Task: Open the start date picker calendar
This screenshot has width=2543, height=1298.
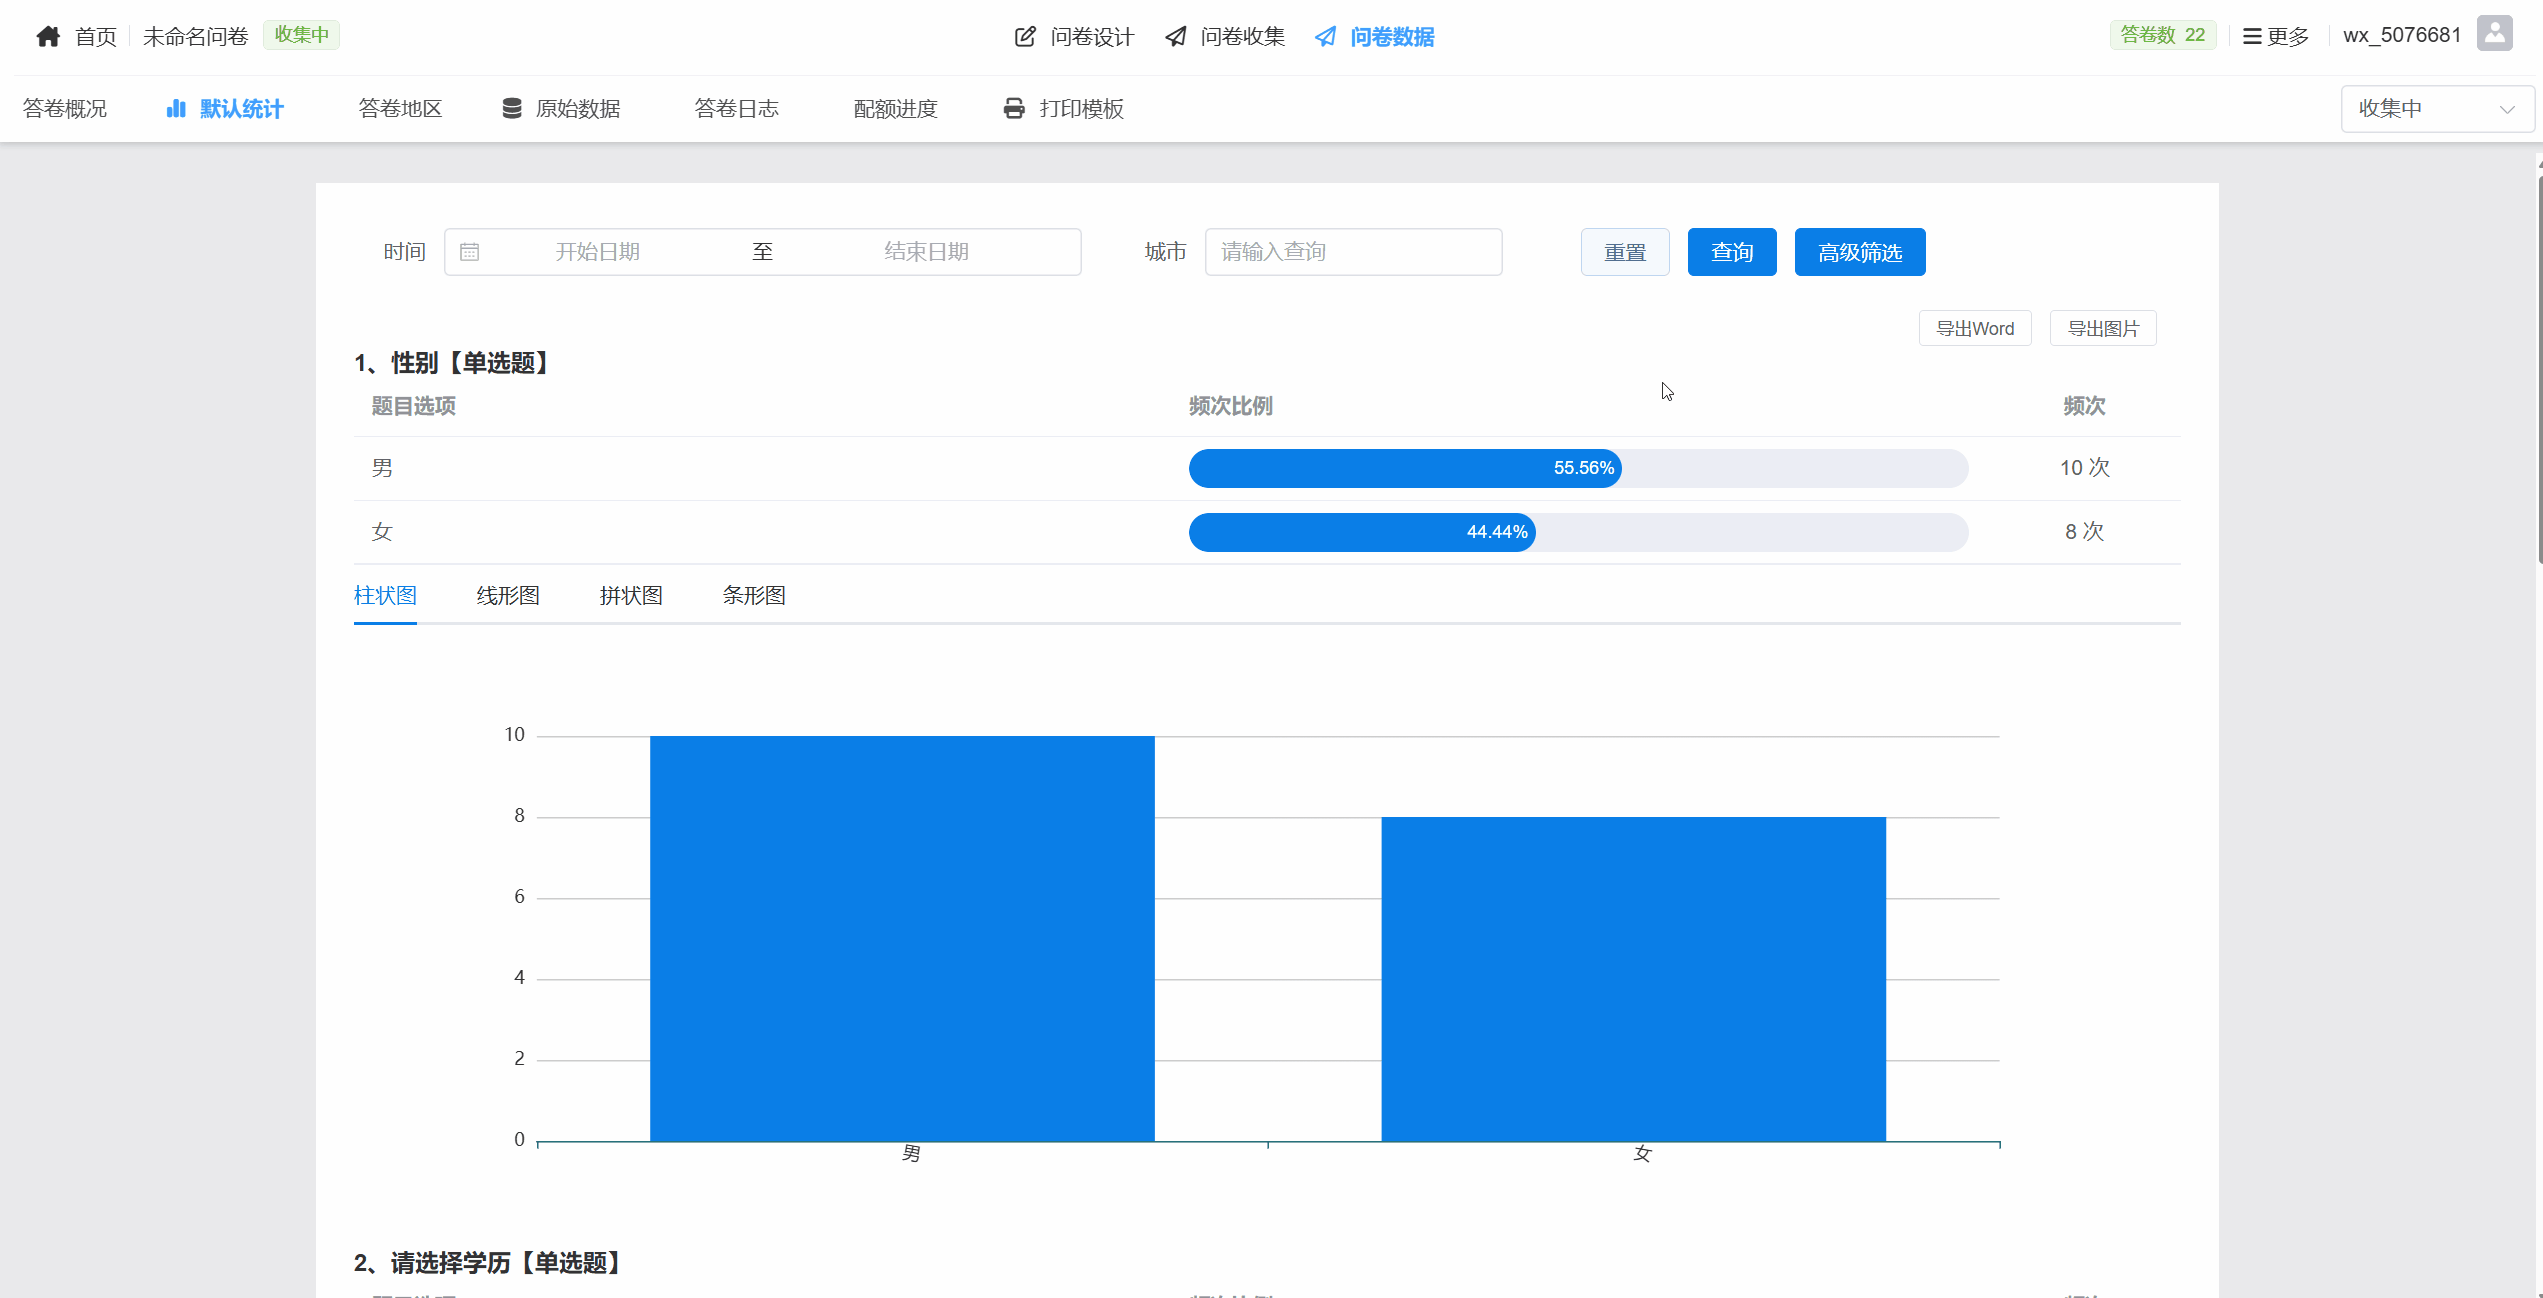Action: [598, 252]
